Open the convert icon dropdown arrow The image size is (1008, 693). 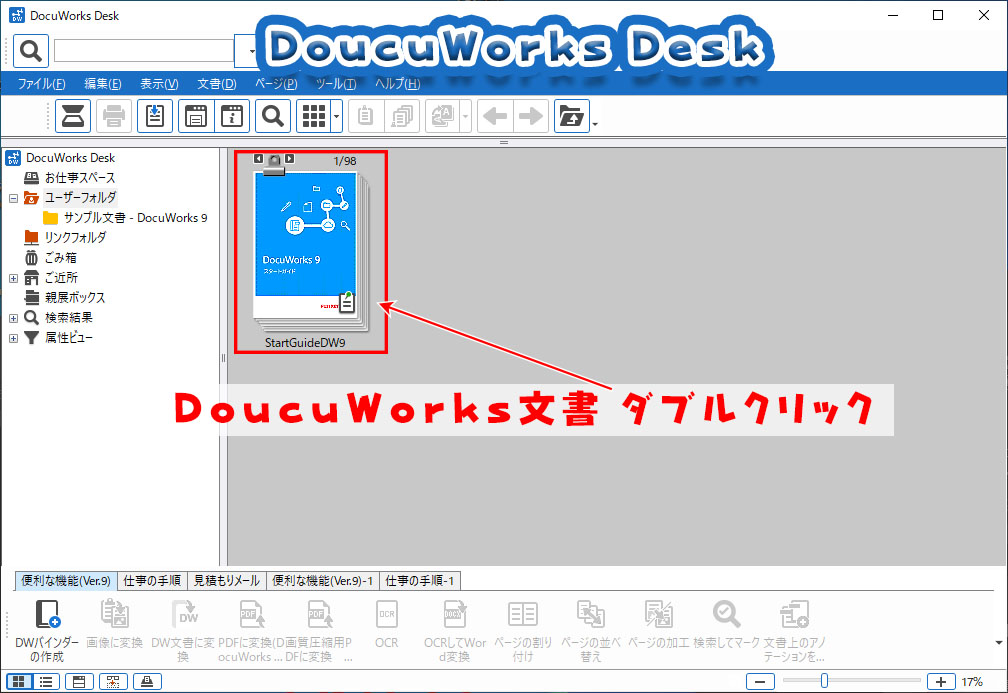[x=465, y=116]
